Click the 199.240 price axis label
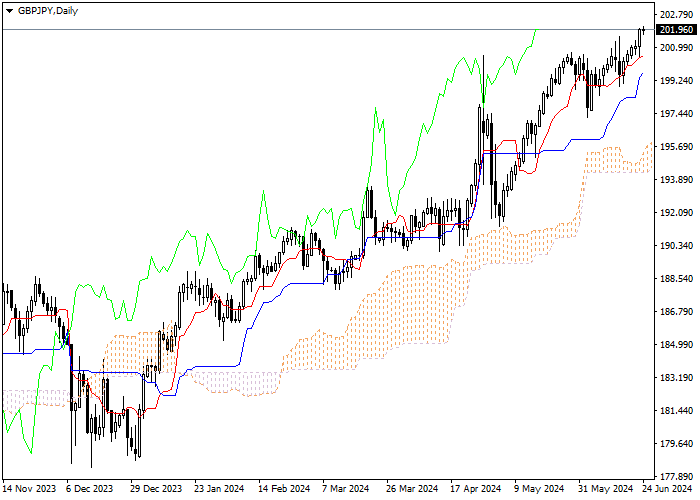The height and width of the screenshot is (500, 700). (x=676, y=81)
